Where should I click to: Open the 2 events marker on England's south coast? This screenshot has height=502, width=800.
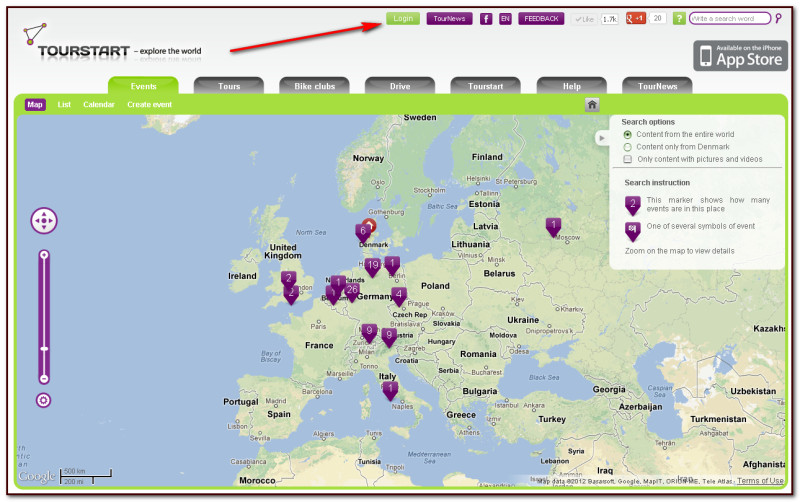(x=291, y=294)
